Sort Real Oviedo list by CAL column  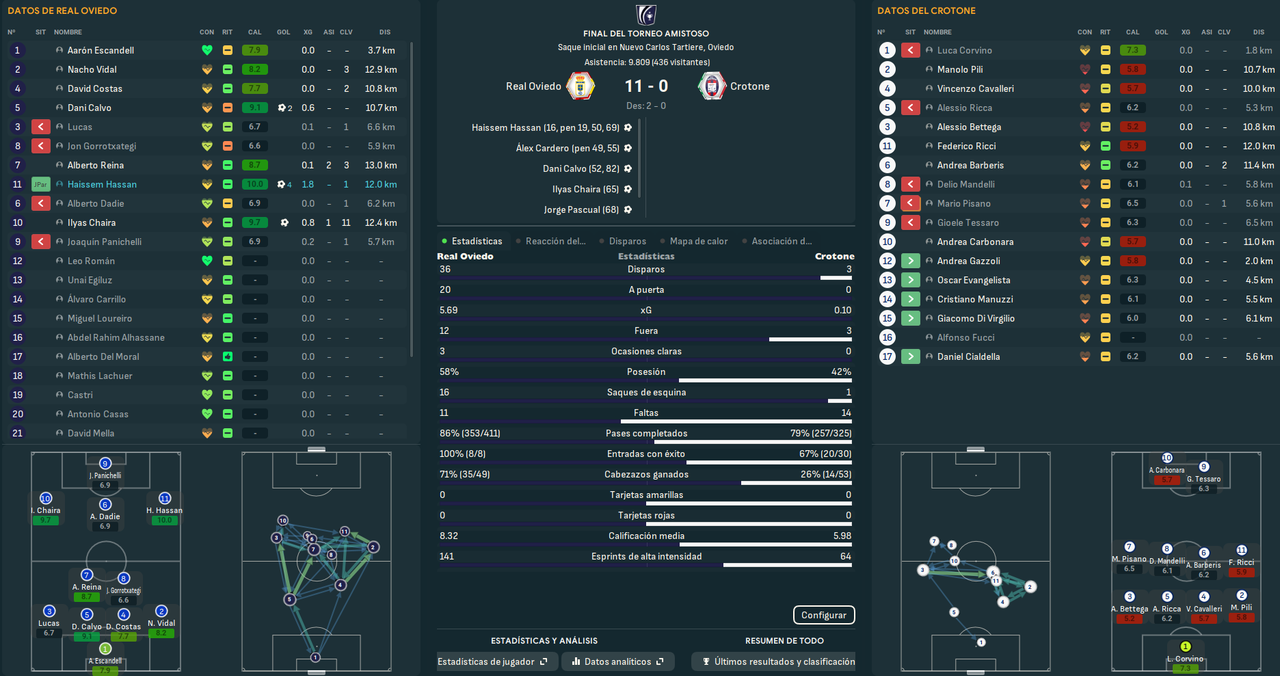coord(253,32)
